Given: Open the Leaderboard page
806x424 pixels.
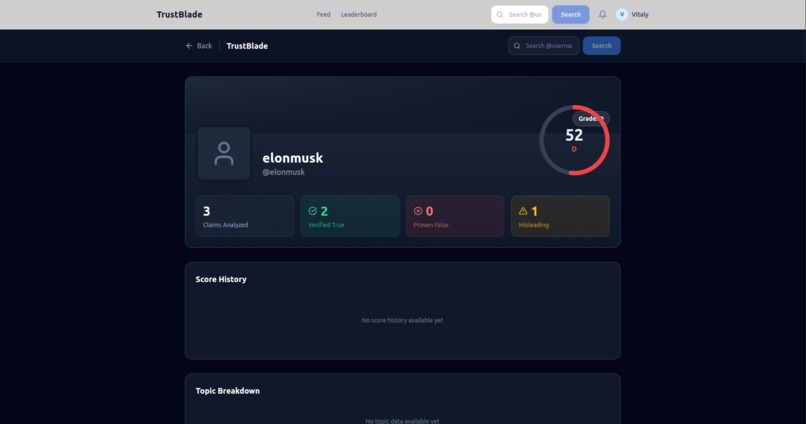Looking at the screenshot, I should coord(359,14).
